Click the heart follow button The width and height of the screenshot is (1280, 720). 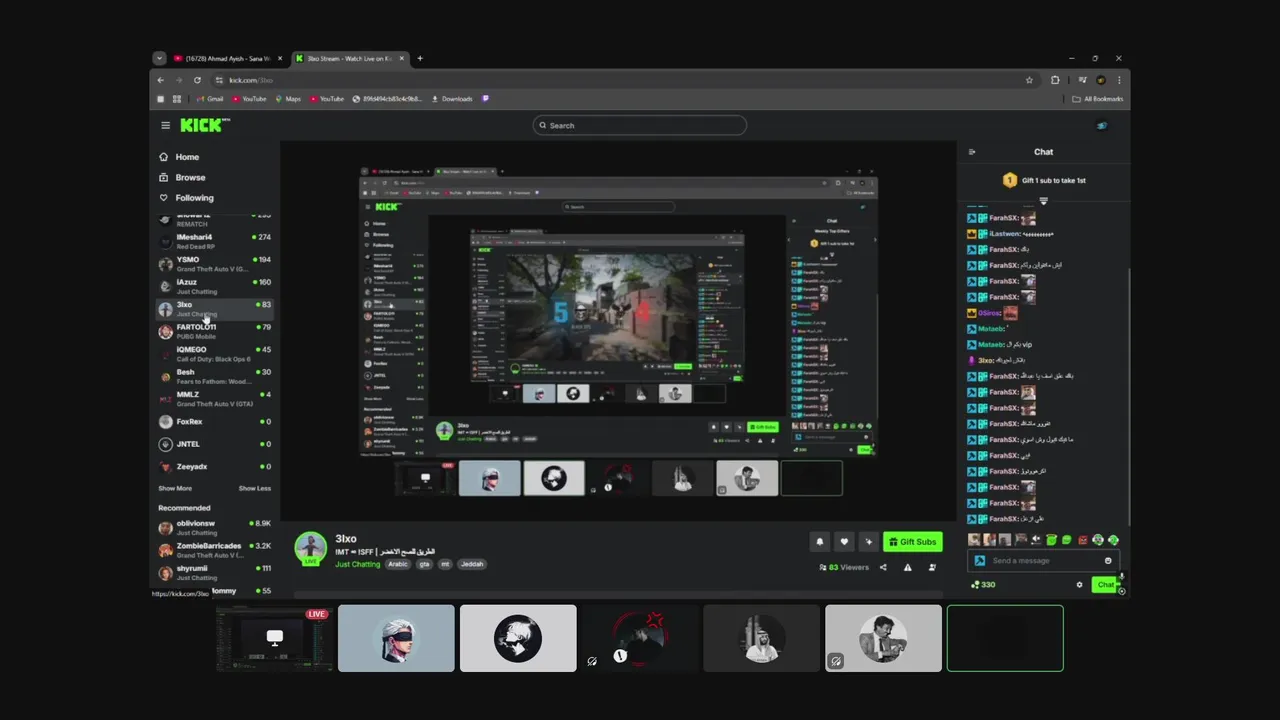click(844, 542)
